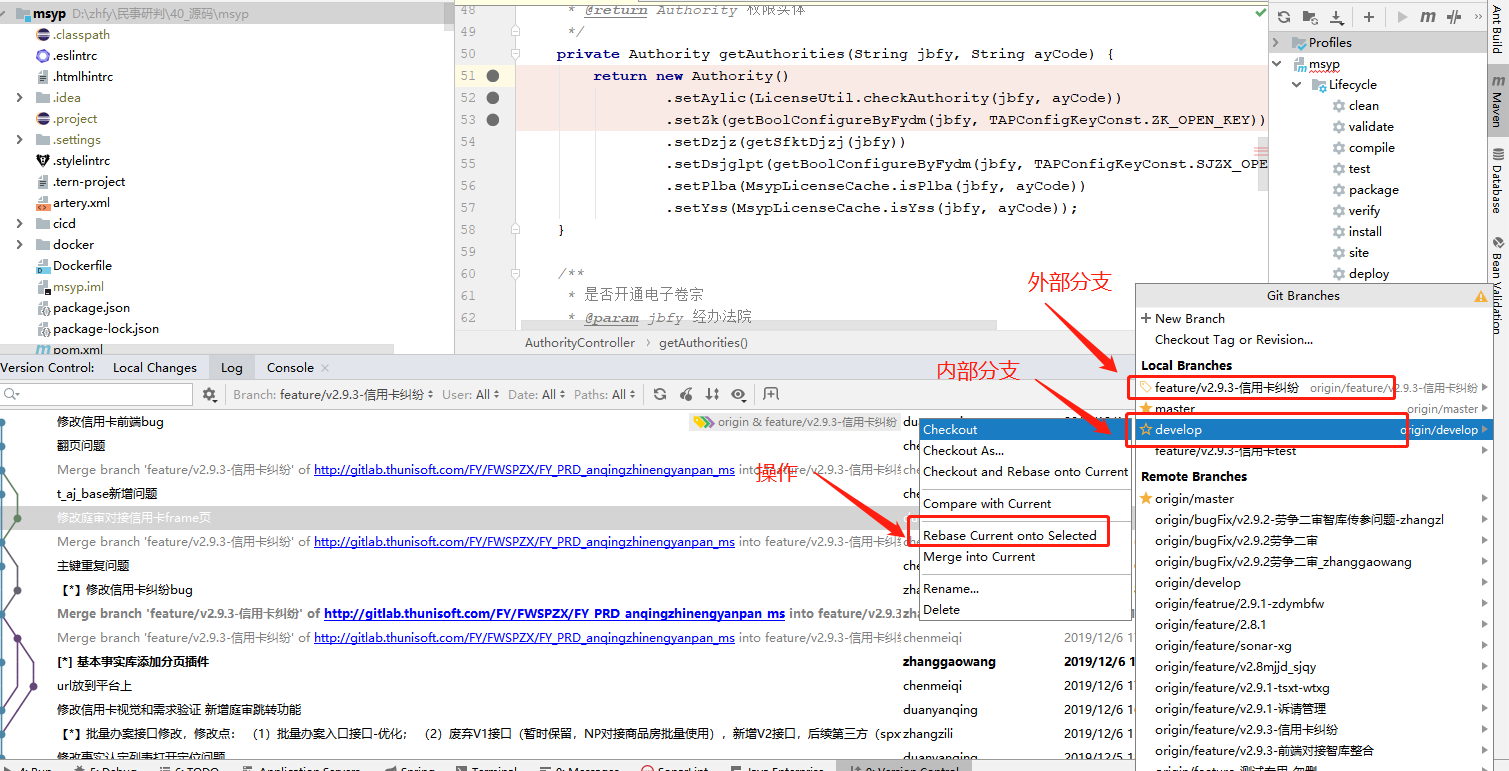Click the log refresh icon
The width and height of the screenshot is (1509, 771).
tap(660, 395)
